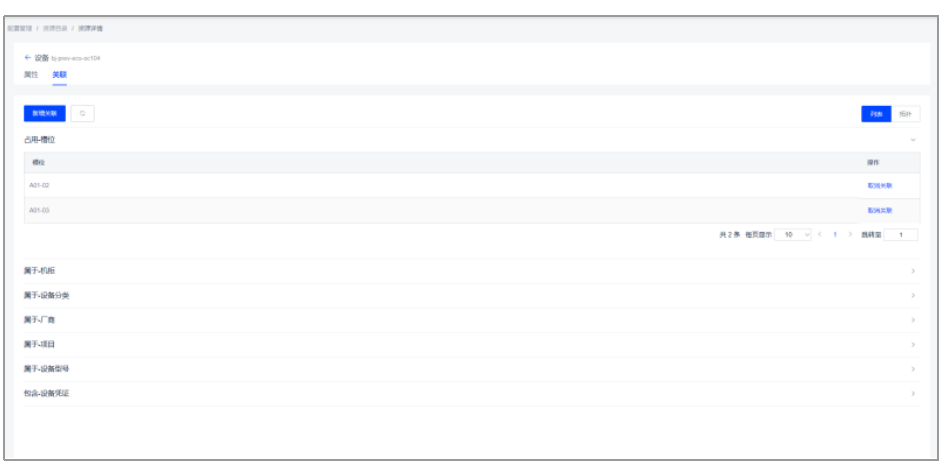Click 取消关联 for slot A01-02
Image resolution: width=946 pixels, height=464 pixels.
[x=880, y=186]
